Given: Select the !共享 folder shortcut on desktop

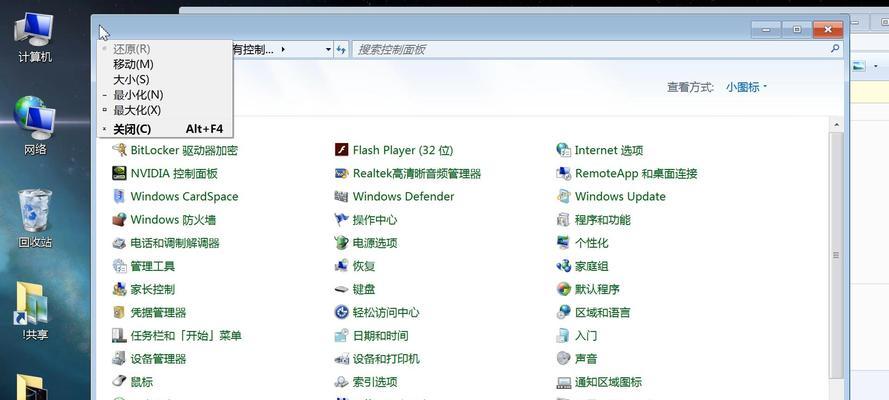Looking at the screenshot, I should (35, 311).
